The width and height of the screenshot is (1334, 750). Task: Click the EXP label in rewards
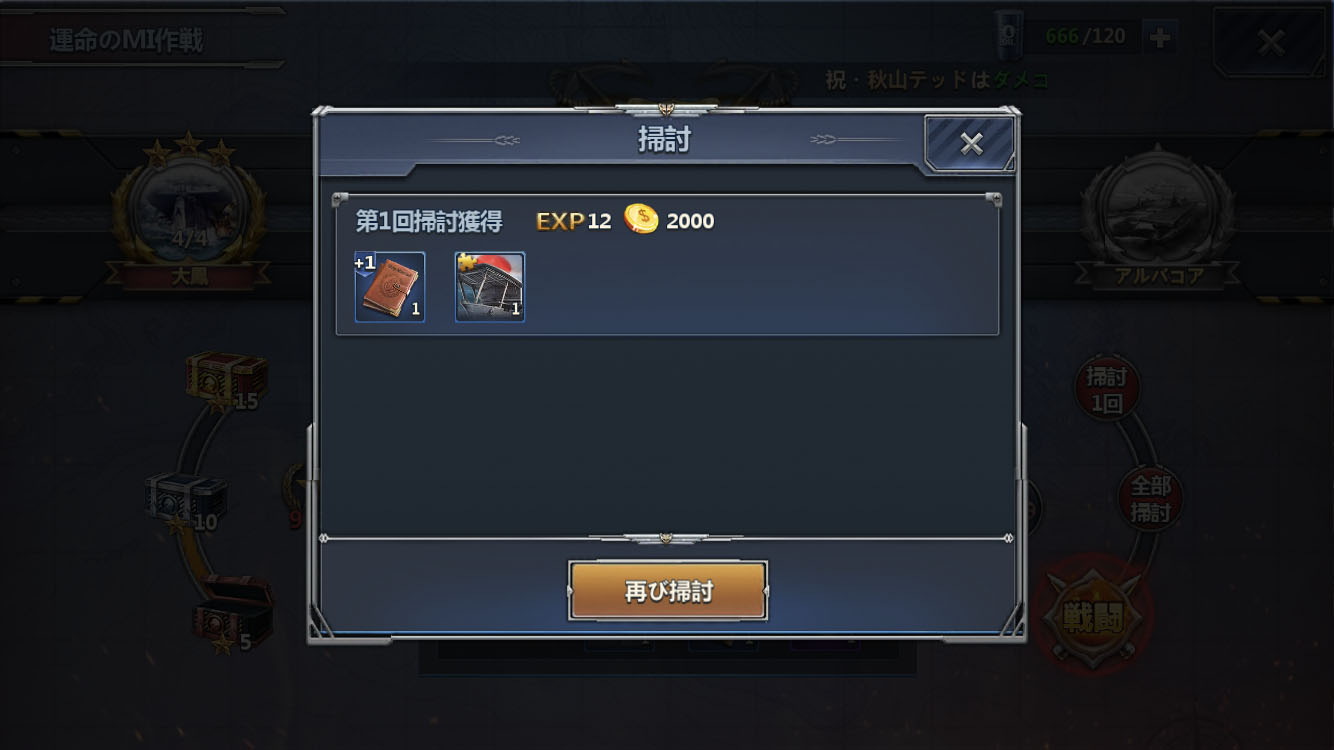coord(560,221)
